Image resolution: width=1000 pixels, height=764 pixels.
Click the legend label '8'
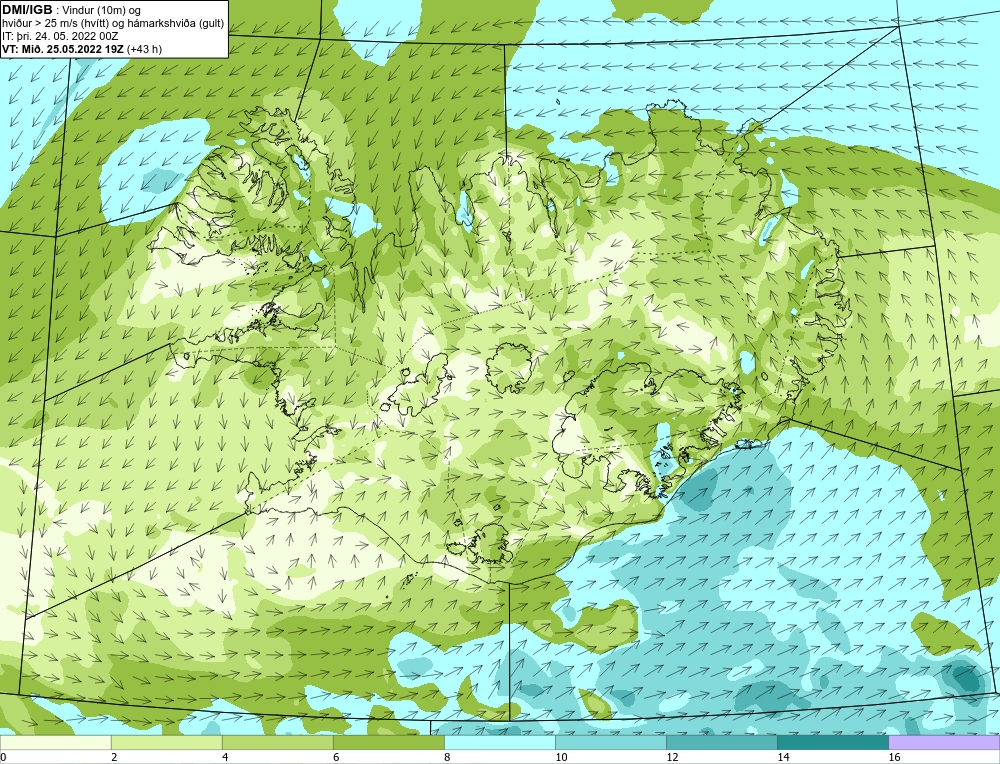[x=447, y=757]
